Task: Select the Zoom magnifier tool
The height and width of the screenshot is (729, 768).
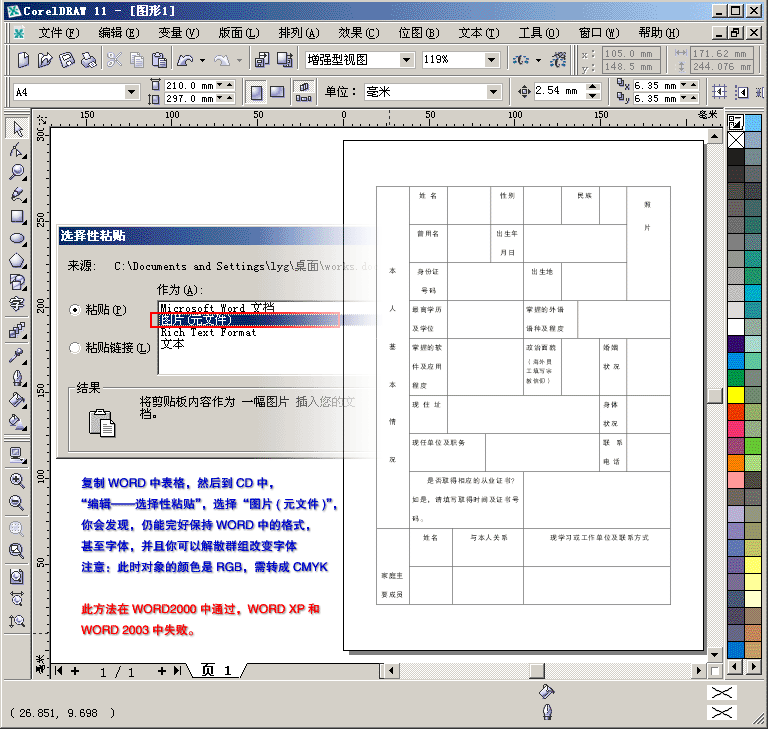Action: (17, 172)
